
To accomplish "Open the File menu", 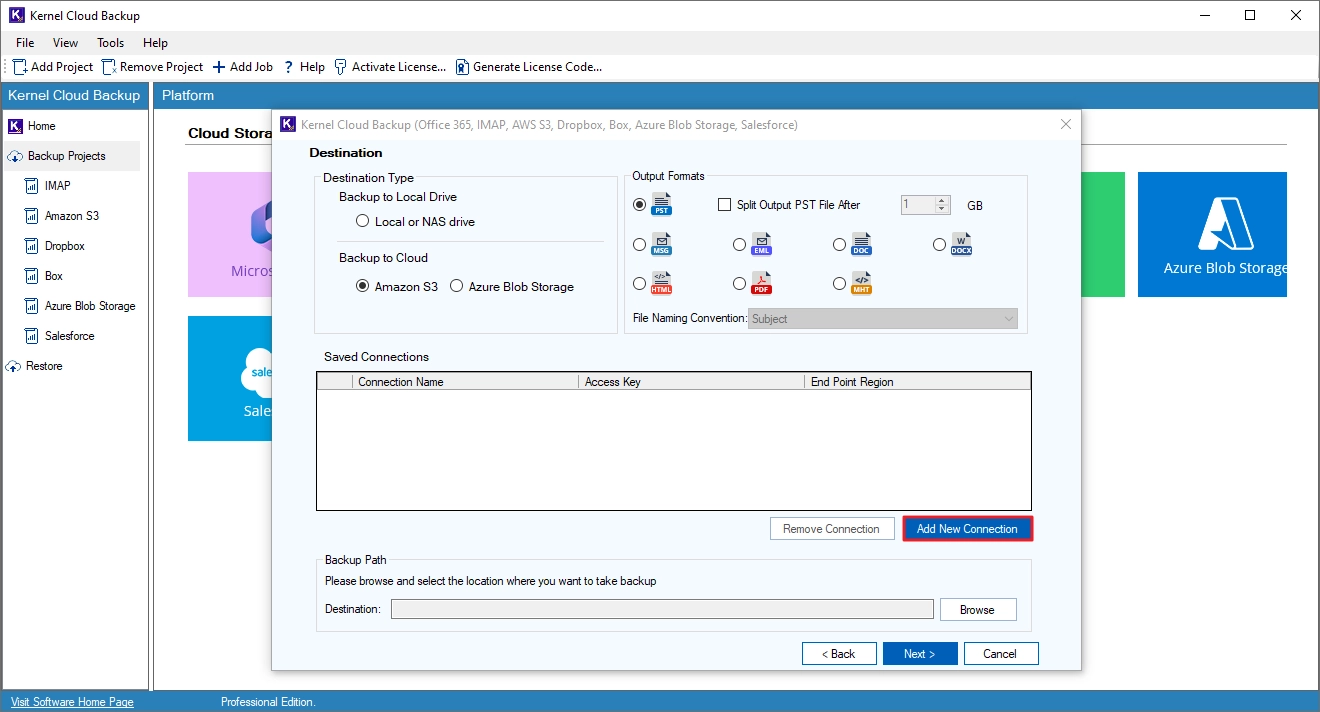I will pos(25,43).
